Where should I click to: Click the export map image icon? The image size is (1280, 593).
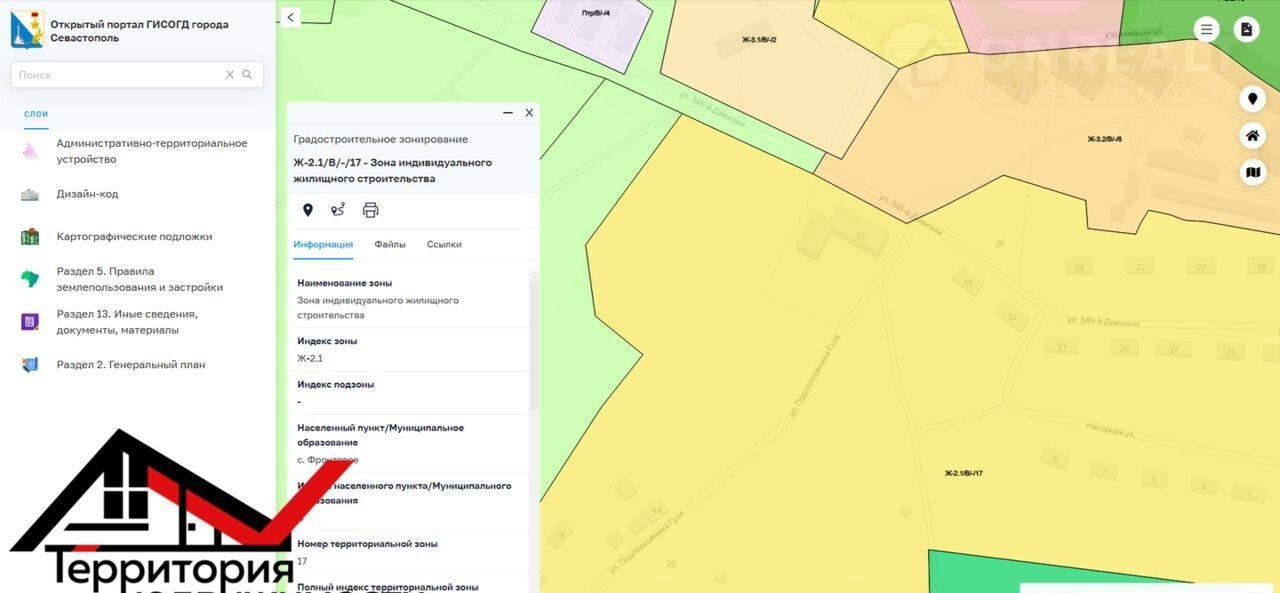click(1246, 30)
